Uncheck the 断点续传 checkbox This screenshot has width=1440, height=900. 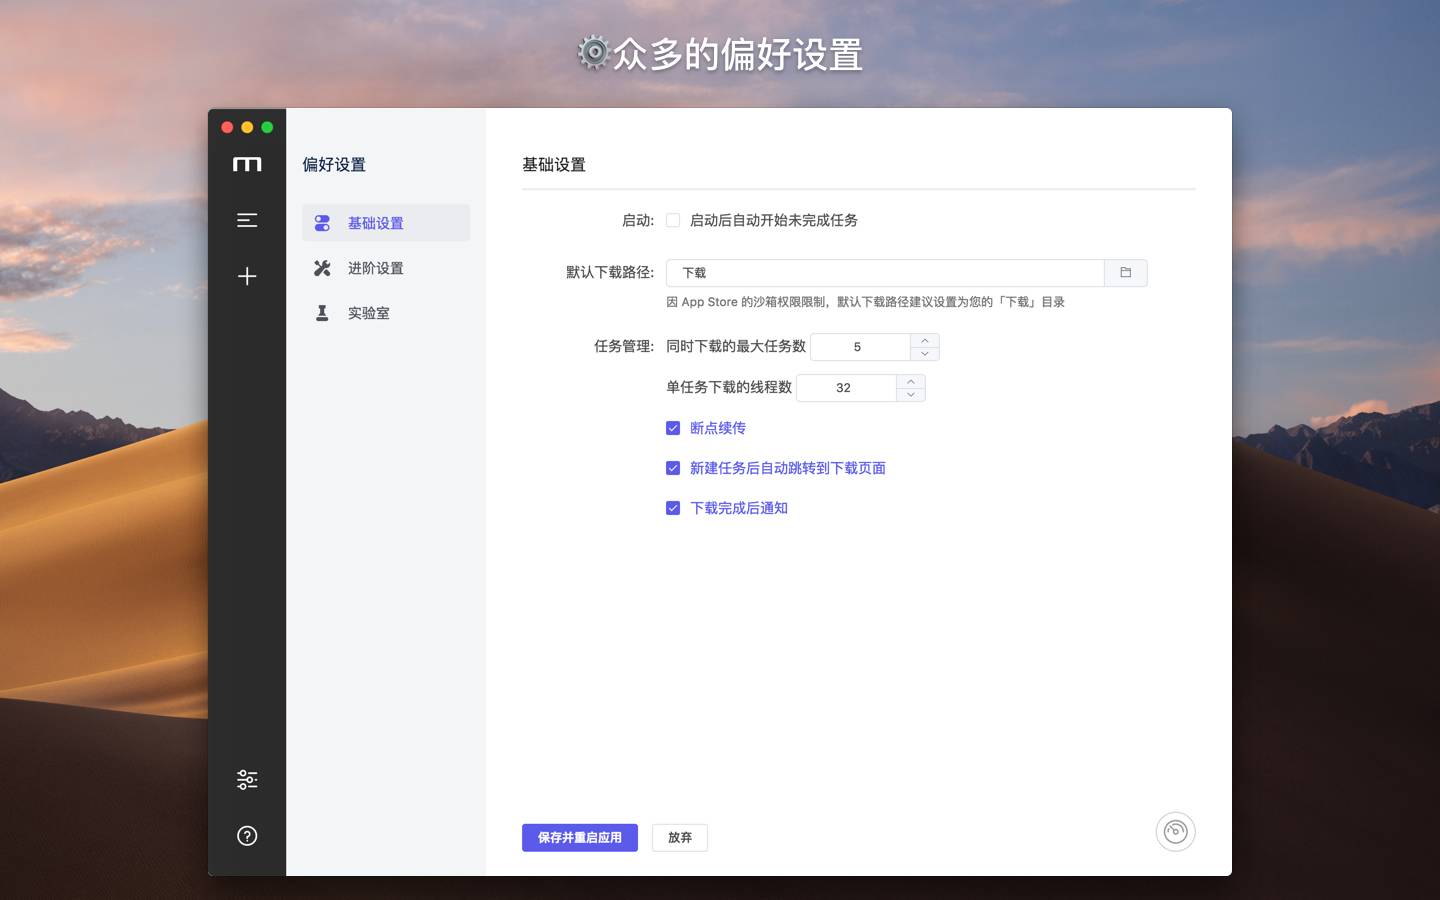[673, 428]
